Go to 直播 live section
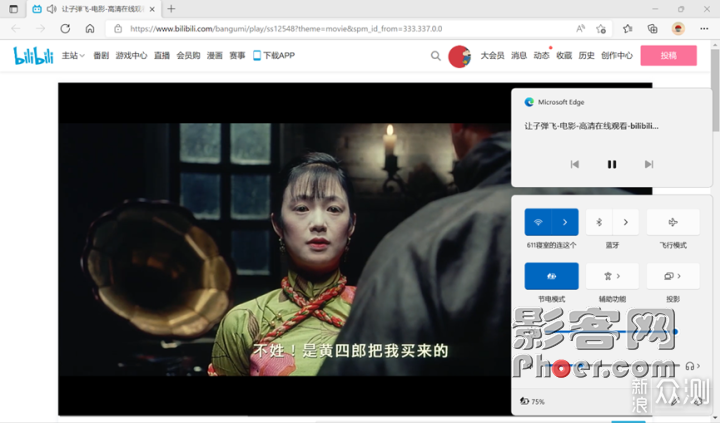720x423 pixels. (x=162, y=56)
